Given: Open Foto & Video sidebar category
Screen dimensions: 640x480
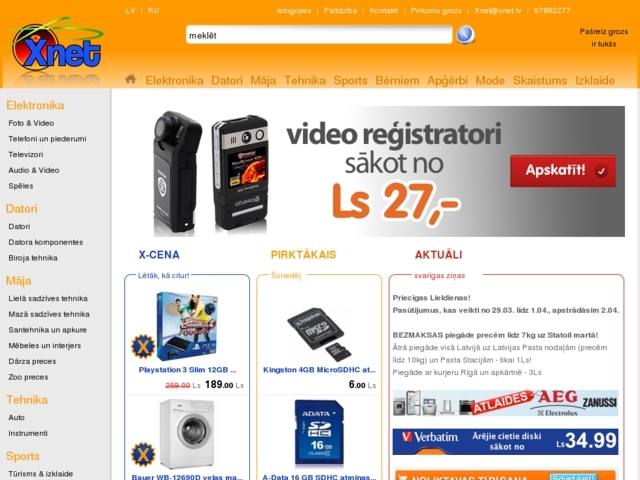Looking at the screenshot, I should 31,123.
